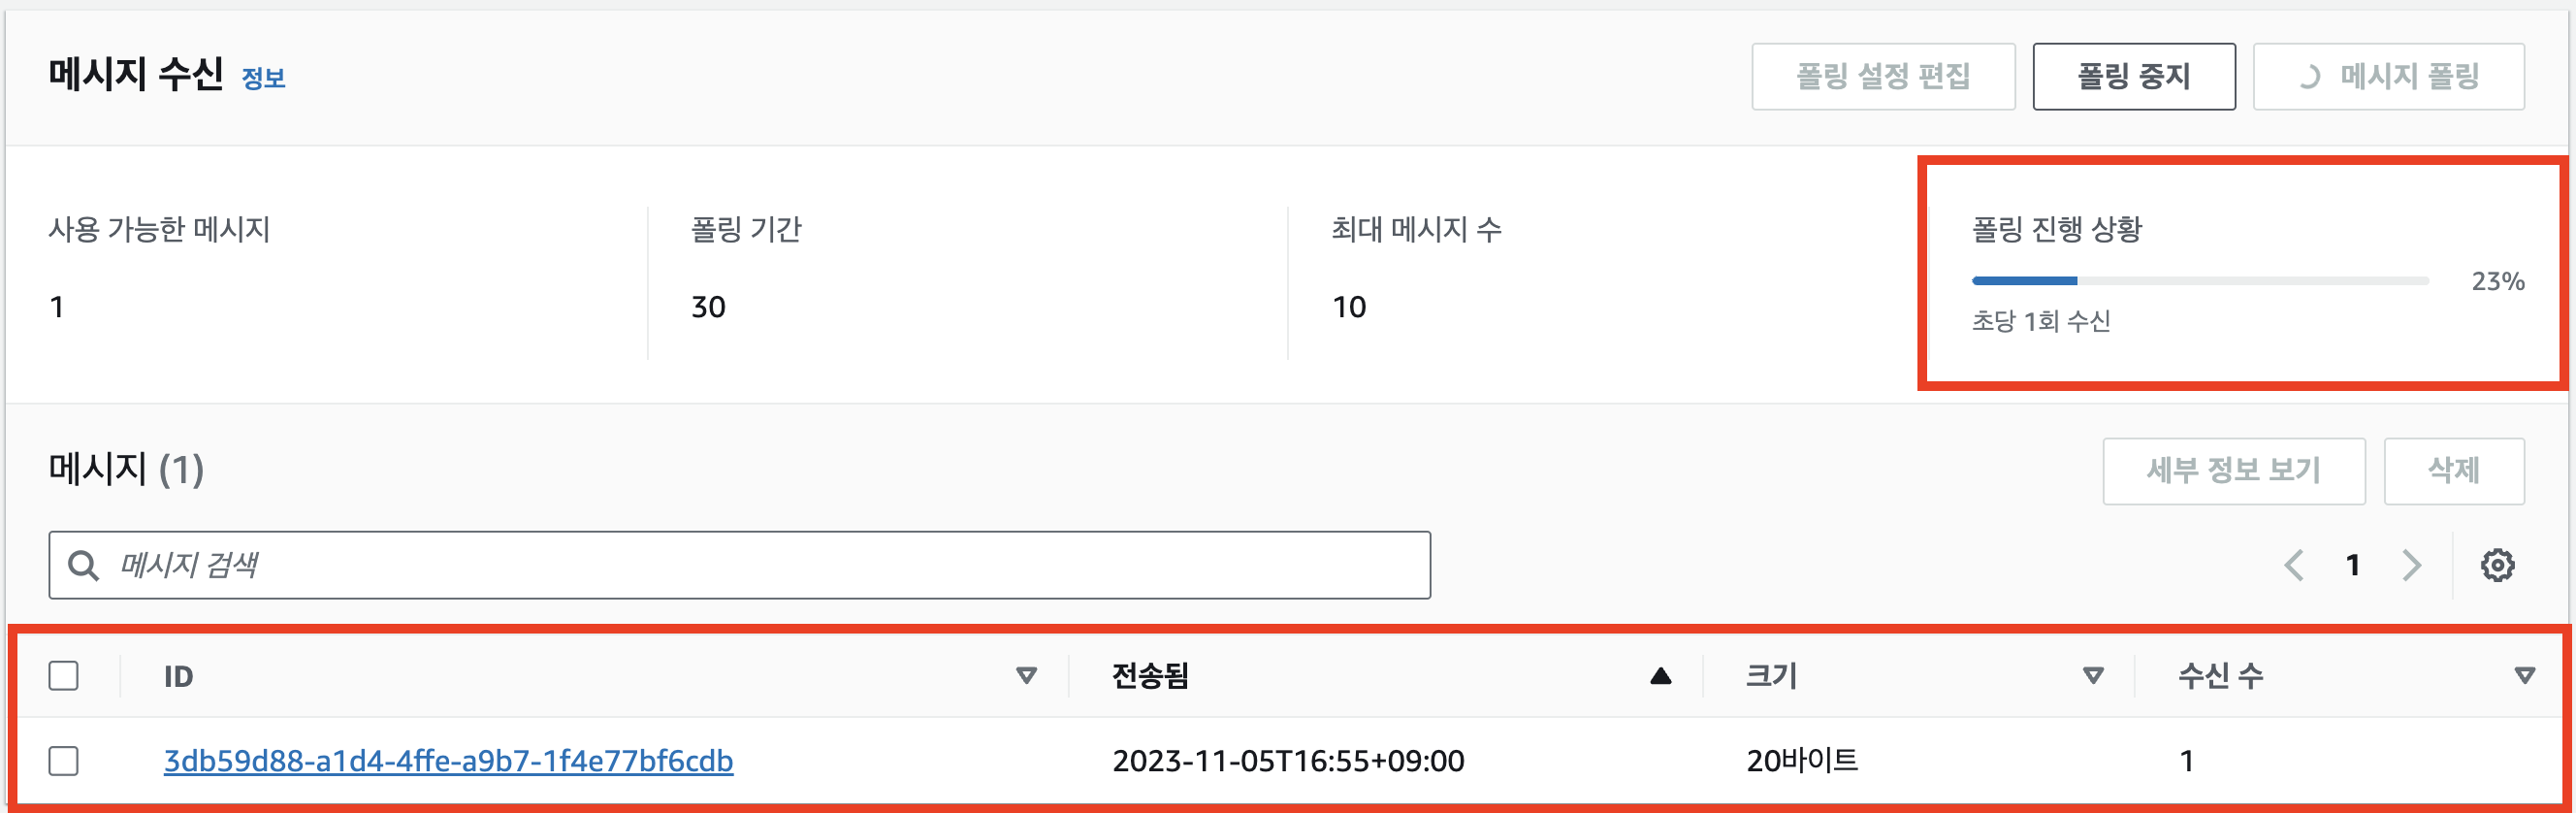Viewport: 2576px width, 813px height.
Task: Open message 3db59d88-a1d4-4ffe link
Action: pyautogui.click(x=449, y=761)
